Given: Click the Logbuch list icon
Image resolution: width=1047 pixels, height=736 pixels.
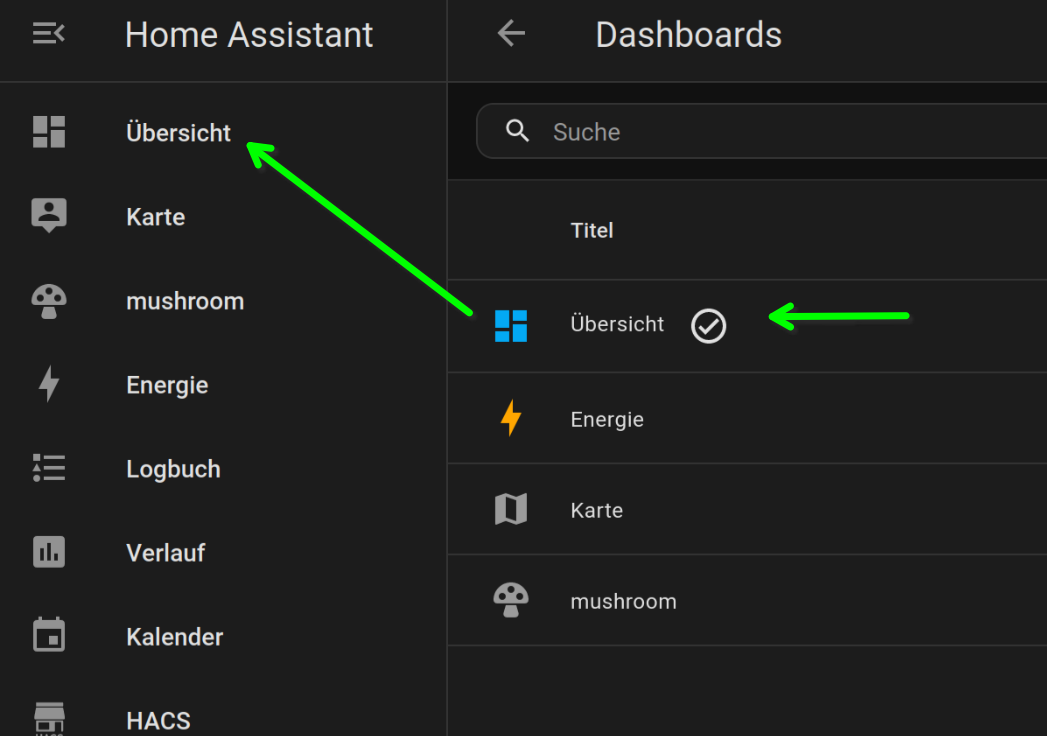Looking at the screenshot, I should [49, 468].
